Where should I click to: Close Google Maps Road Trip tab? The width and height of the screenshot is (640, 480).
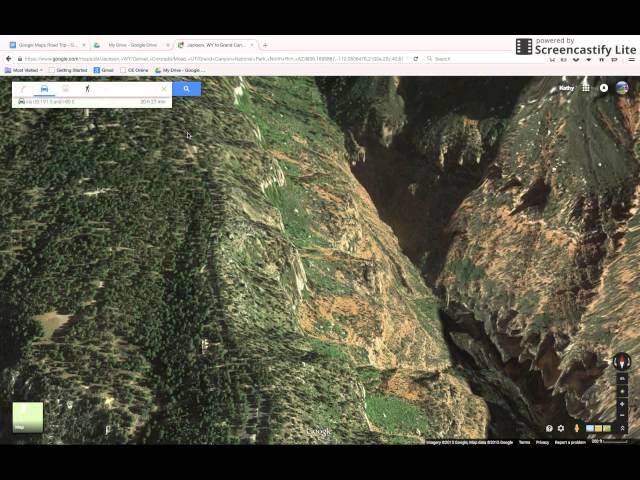84,45
